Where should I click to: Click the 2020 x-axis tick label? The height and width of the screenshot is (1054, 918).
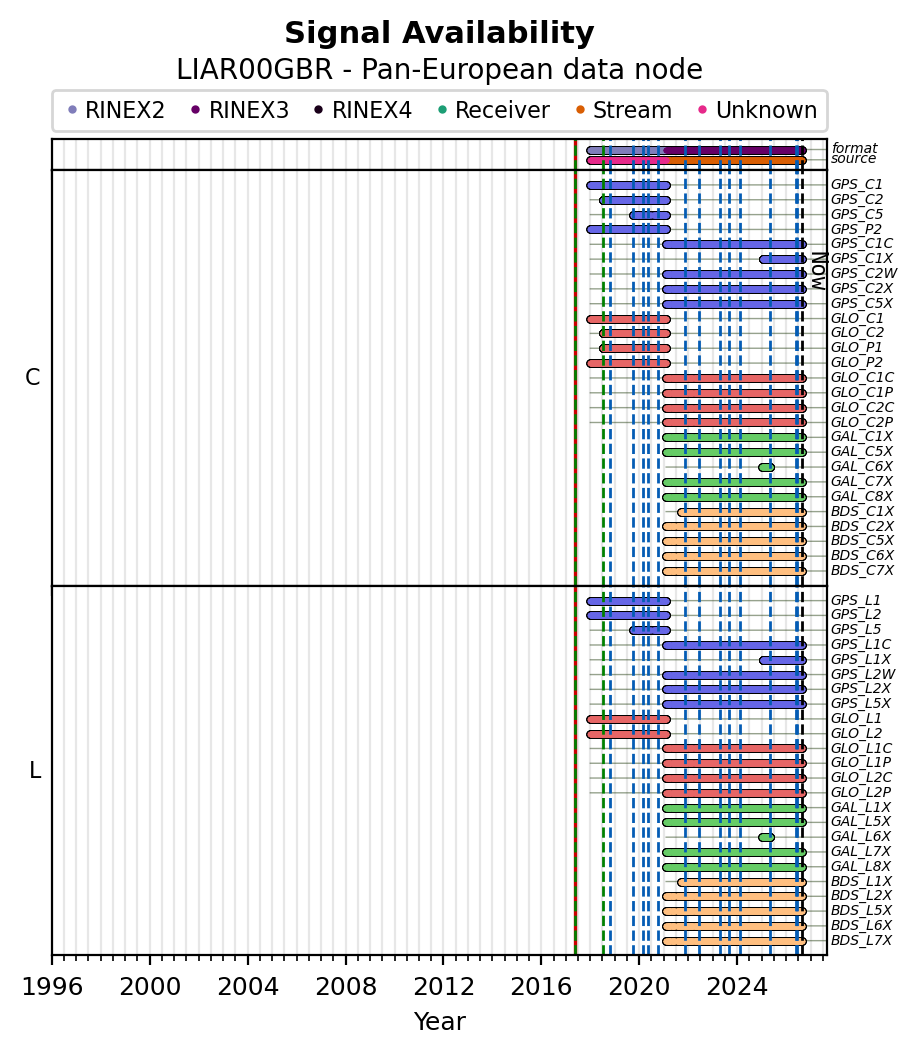(x=639, y=987)
